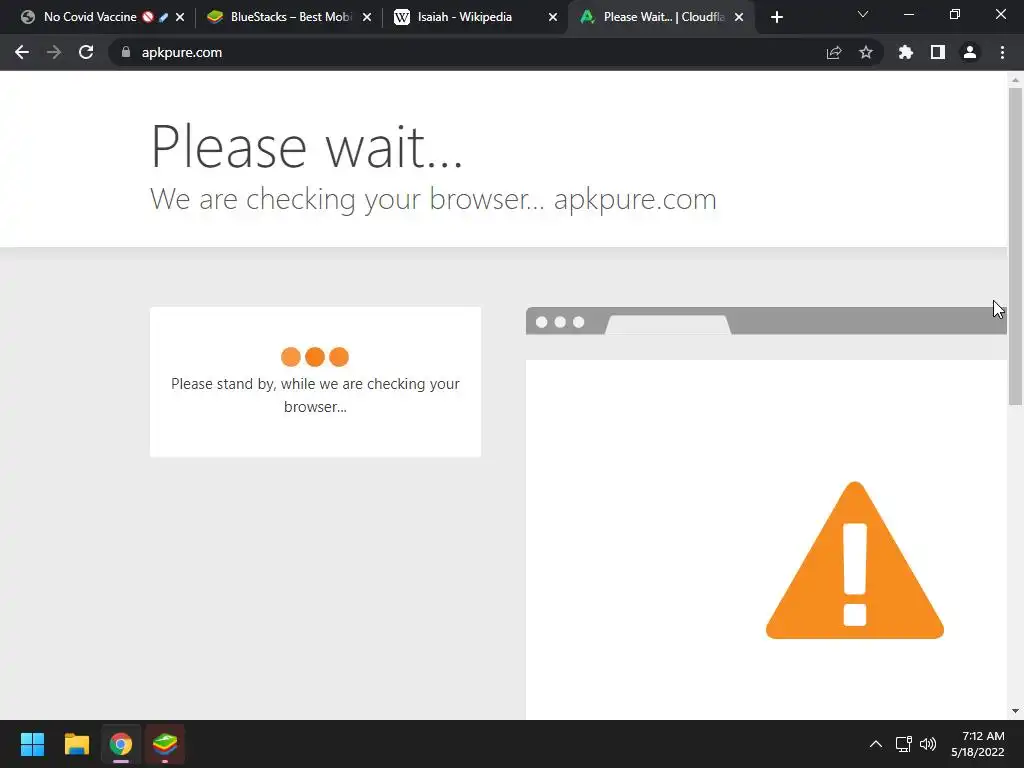Screen dimensions: 1024x768
Task: Close the Please Wait Cloudflare tab
Action: pos(739,17)
